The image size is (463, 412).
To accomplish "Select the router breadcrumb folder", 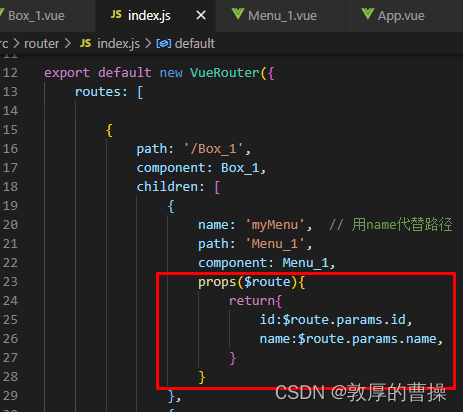I will 41,44.
